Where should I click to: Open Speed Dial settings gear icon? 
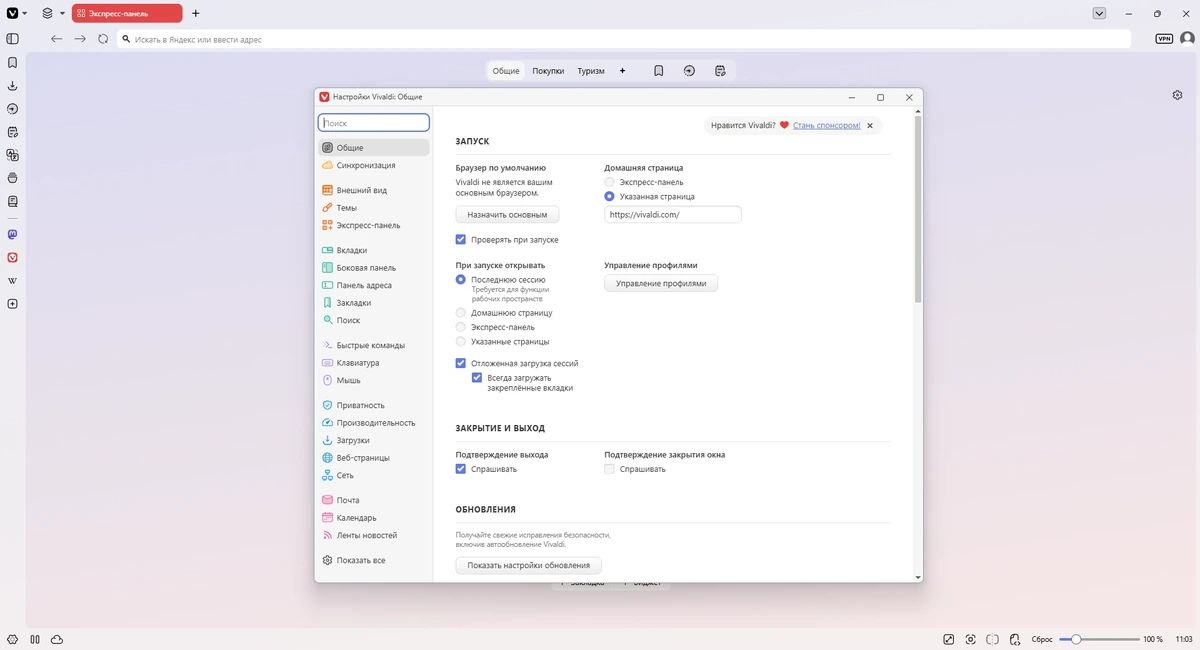(1178, 95)
